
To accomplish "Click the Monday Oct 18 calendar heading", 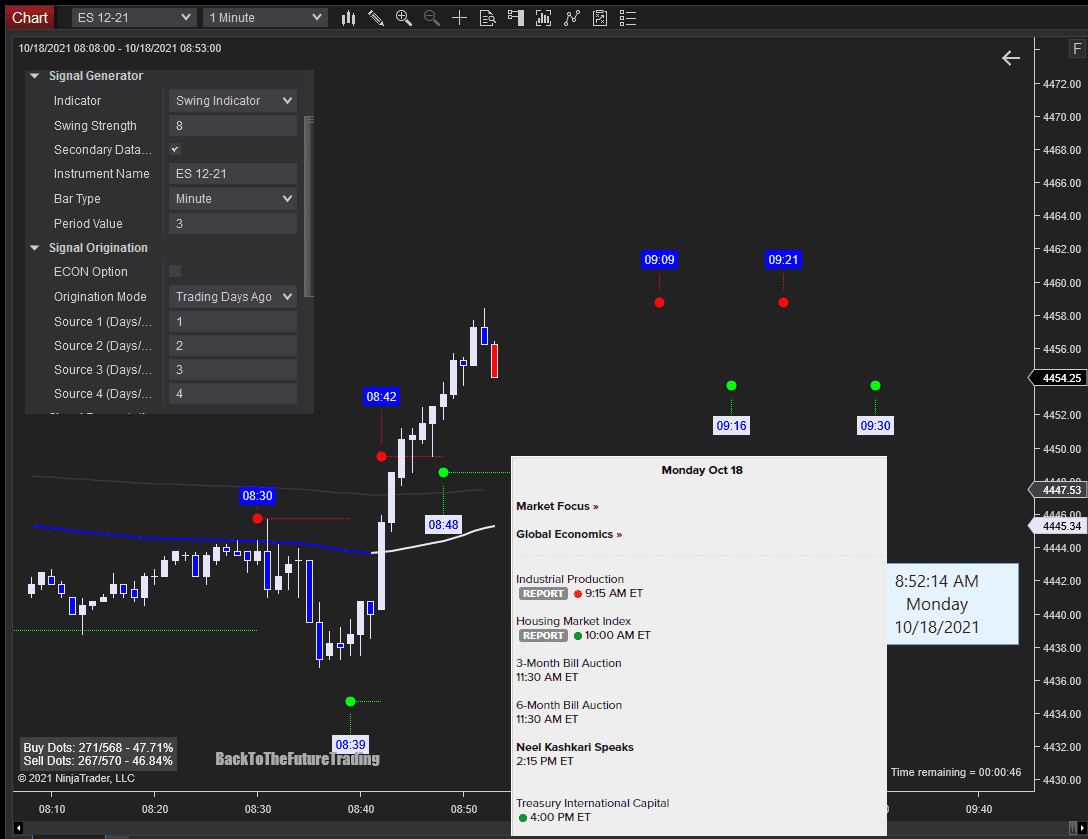I will coord(702,470).
